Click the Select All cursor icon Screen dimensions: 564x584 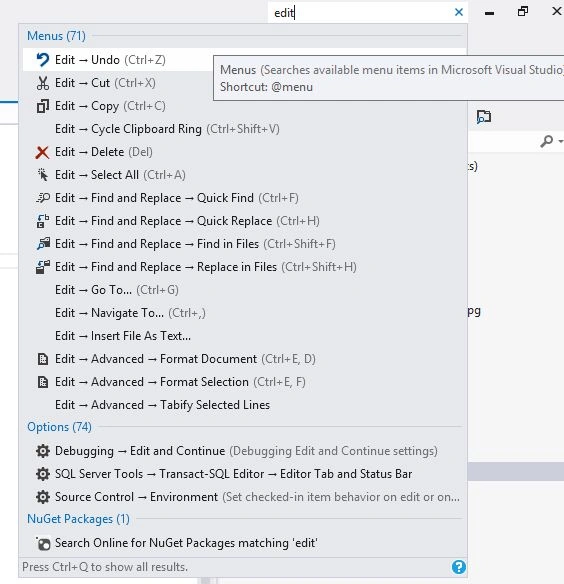[42, 175]
